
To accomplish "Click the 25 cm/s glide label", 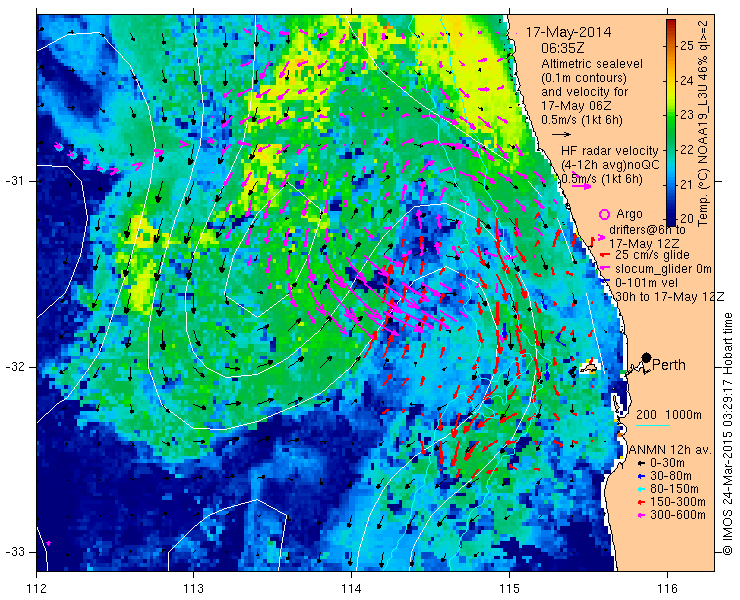I will coord(652,255).
